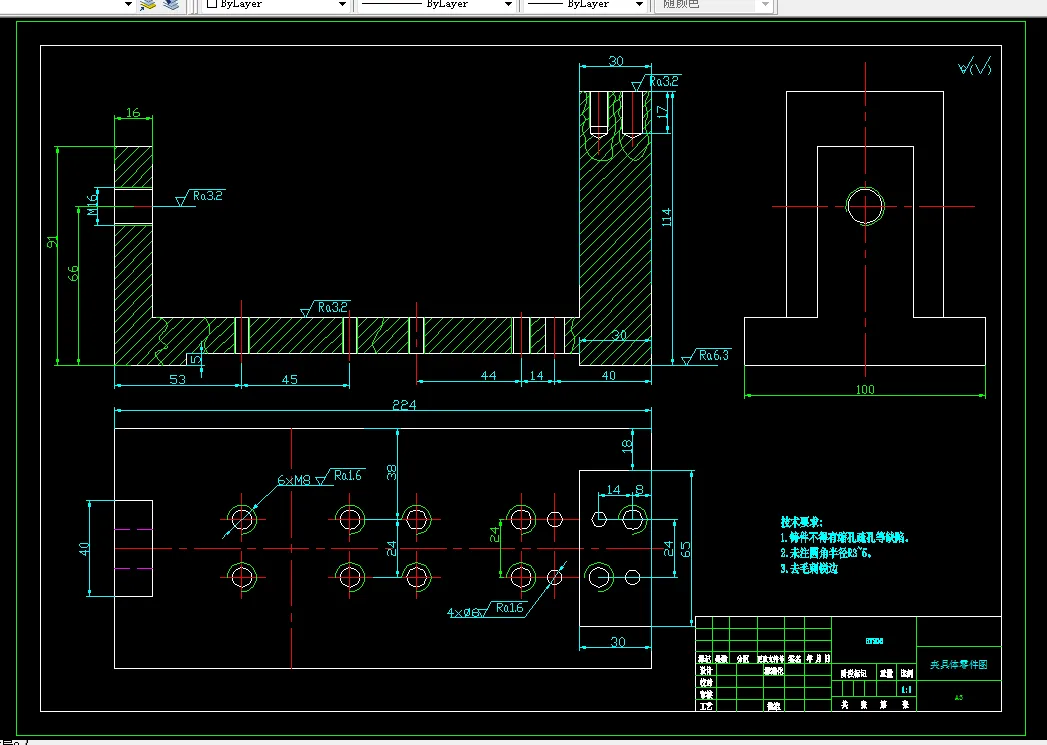Click the Make Object's Layer Current icon
The image size is (1047, 745).
tap(148, 4)
